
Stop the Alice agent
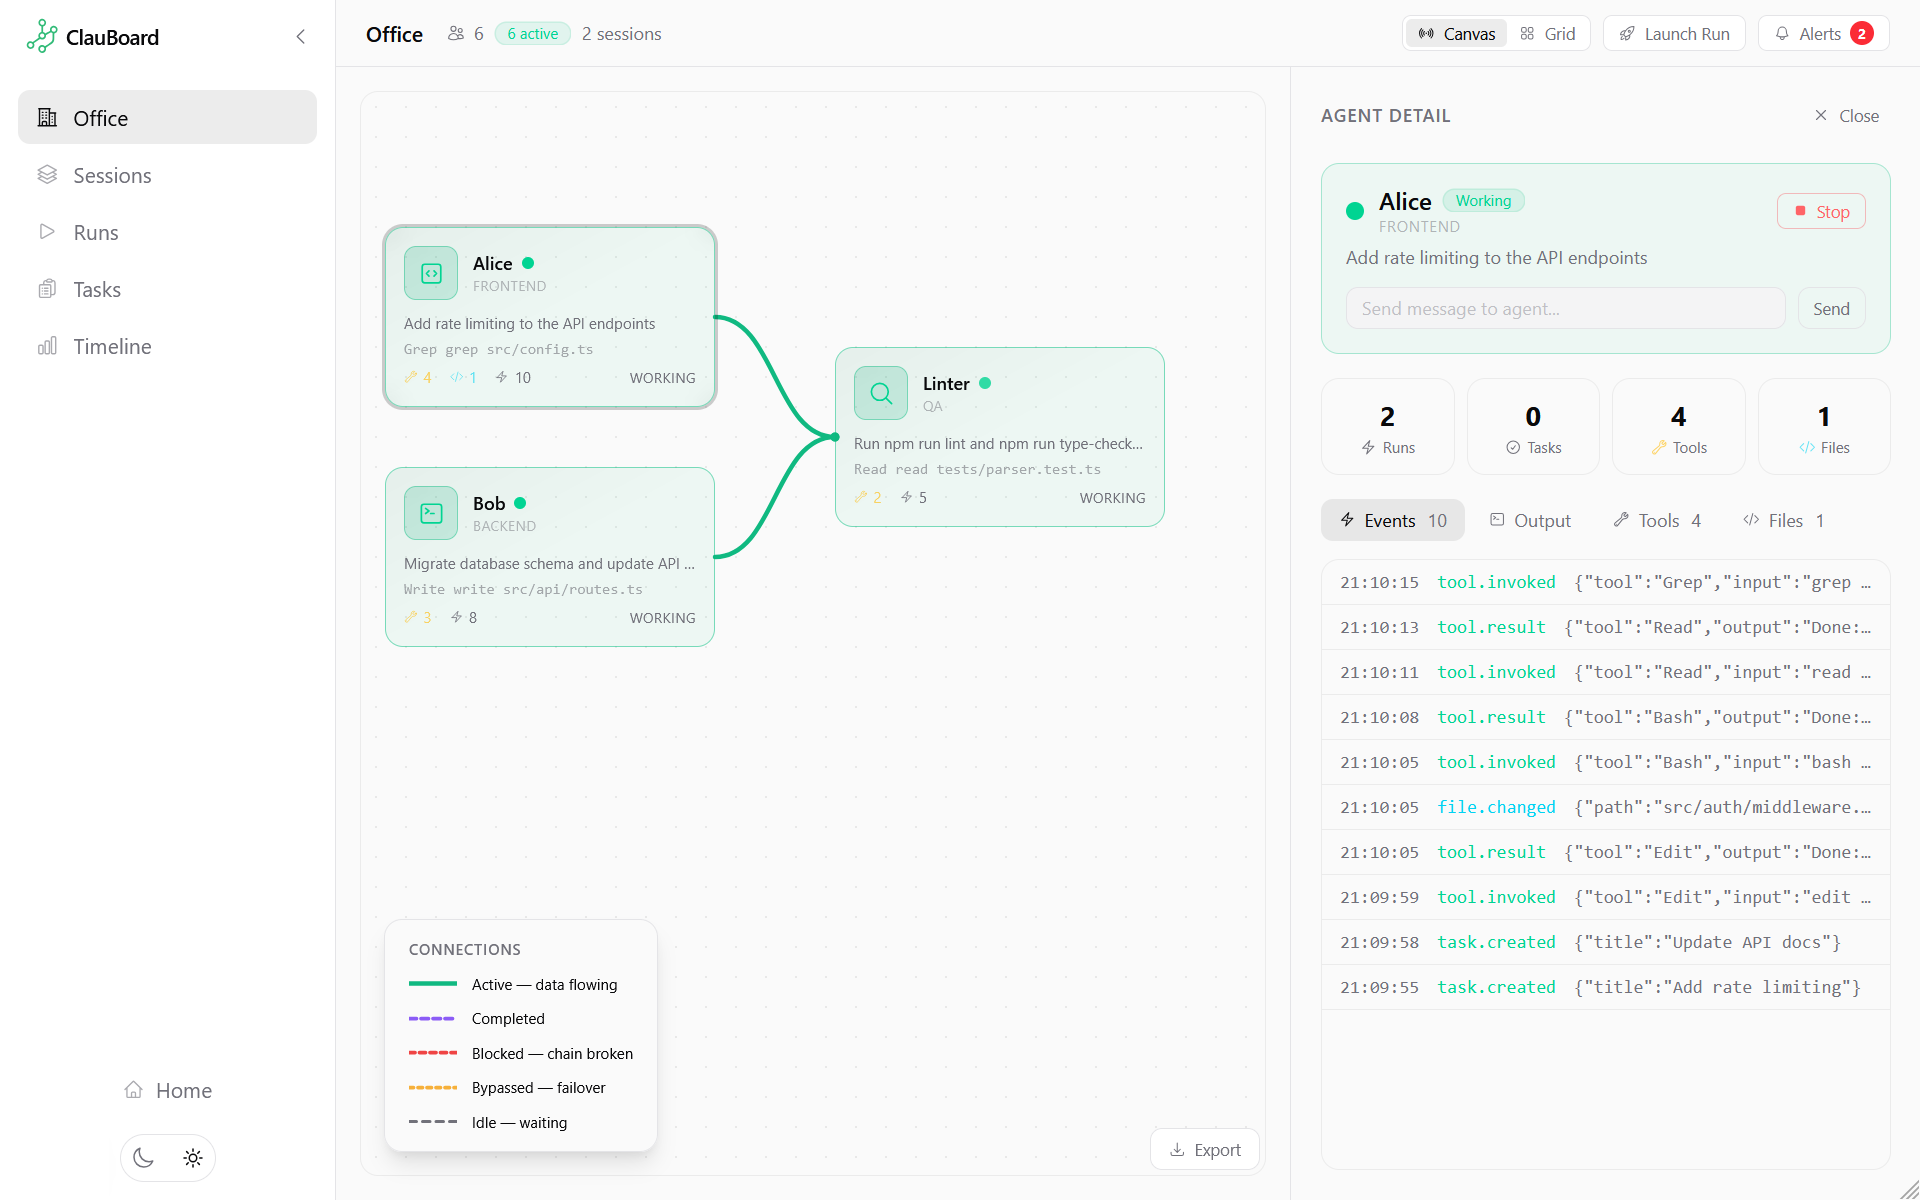pos(1820,211)
